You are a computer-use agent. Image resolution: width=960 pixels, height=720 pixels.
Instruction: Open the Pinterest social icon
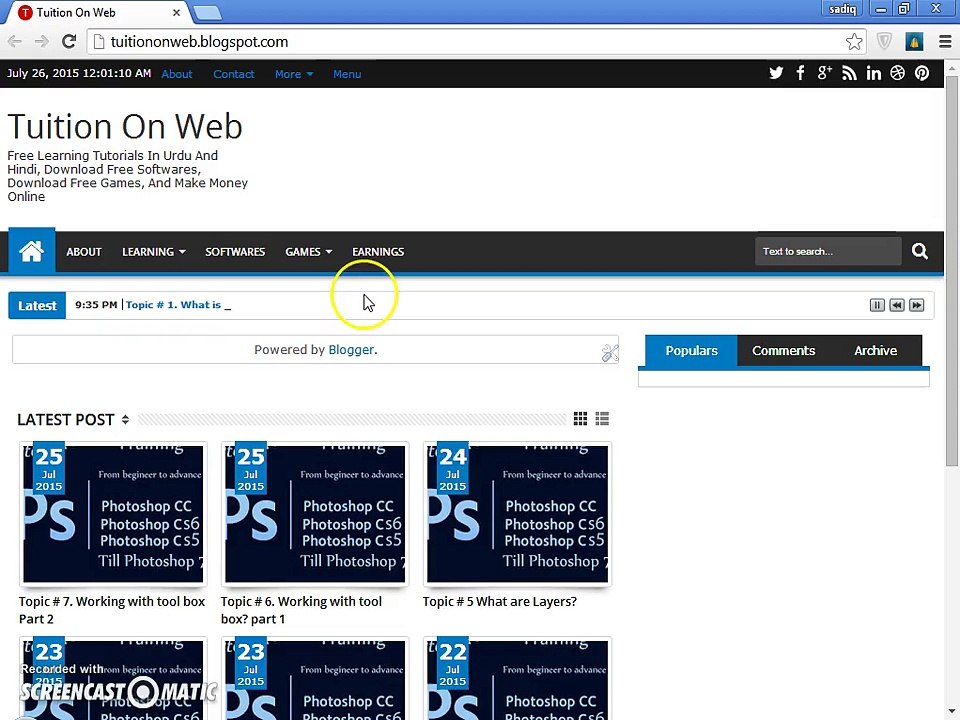pyautogui.click(x=922, y=73)
